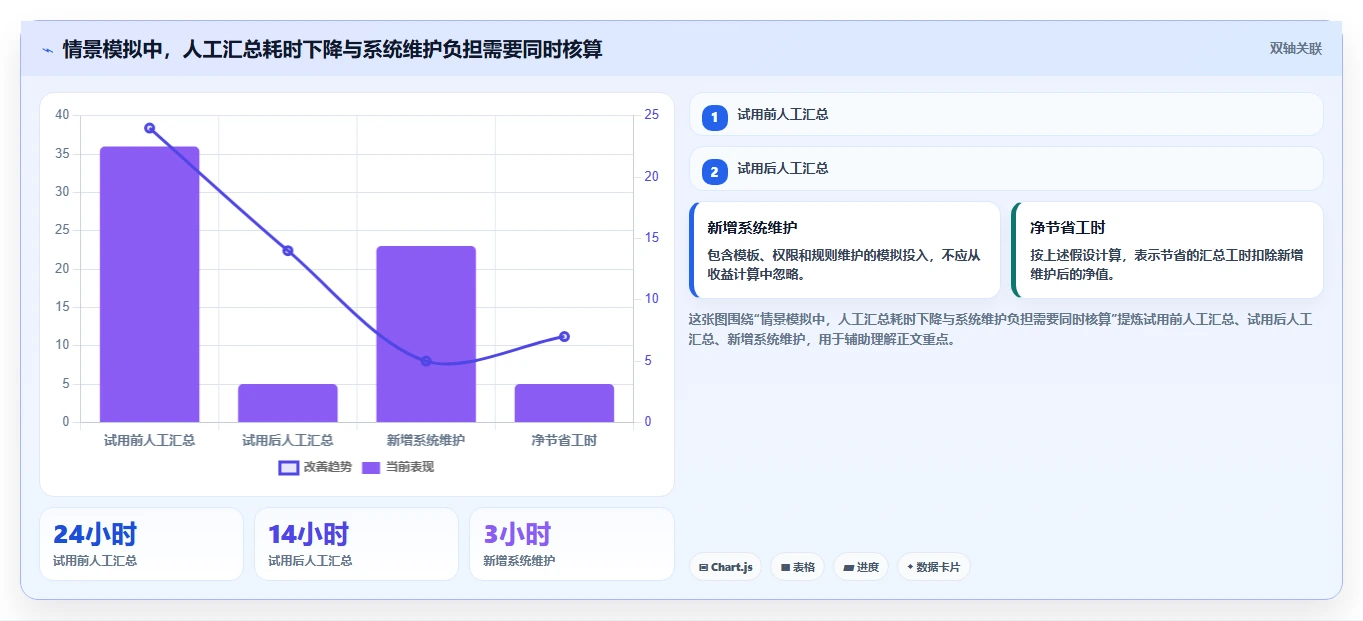The image size is (1363, 621).
Task: Click the x-axis label 试用后人工汇总
Action: (x=288, y=440)
